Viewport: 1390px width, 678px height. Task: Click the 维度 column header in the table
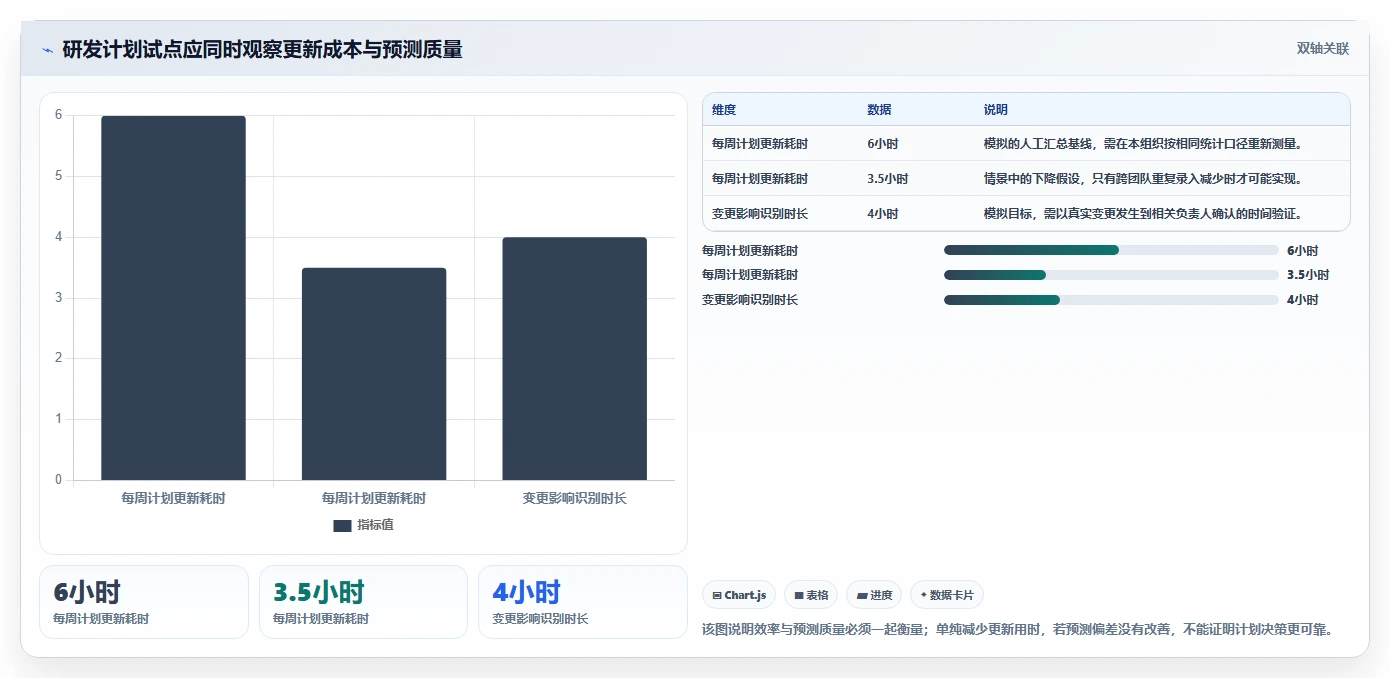[724, 110]
